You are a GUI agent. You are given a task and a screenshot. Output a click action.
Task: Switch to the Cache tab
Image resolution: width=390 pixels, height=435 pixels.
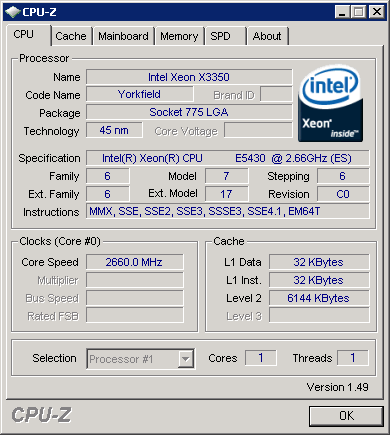(x=71, y=36)
